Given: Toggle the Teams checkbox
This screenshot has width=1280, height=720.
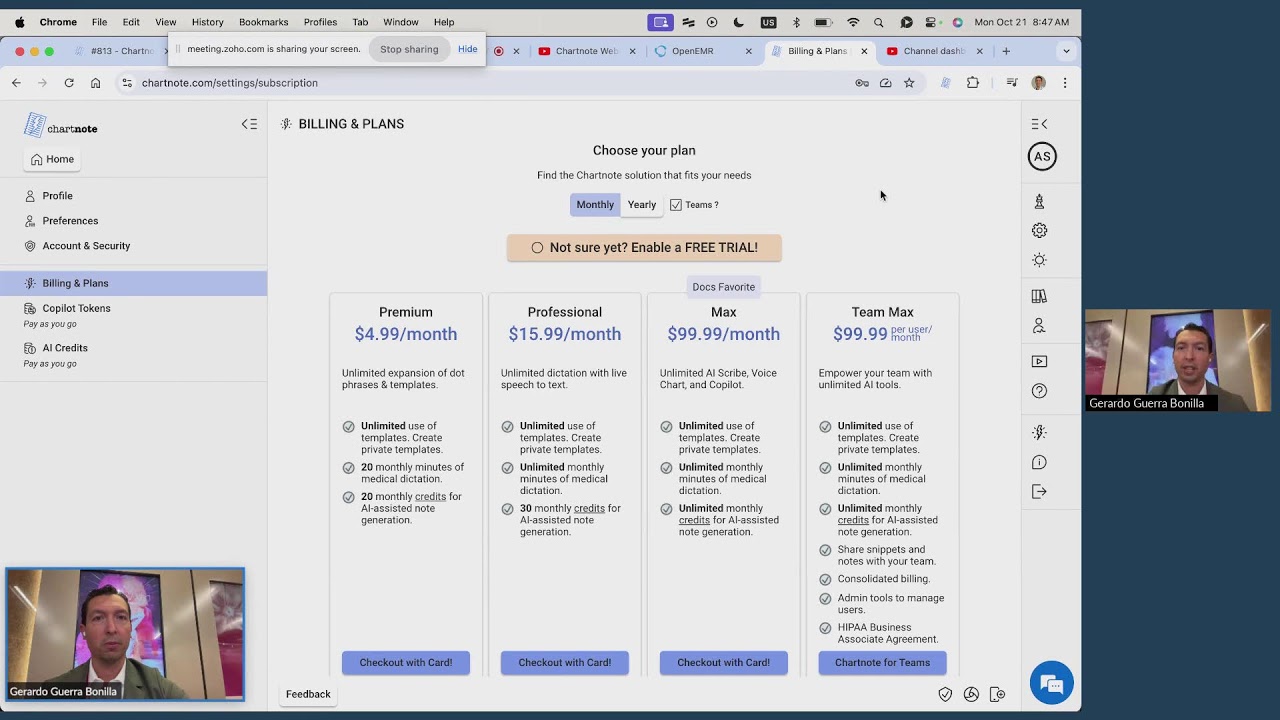Looking at the screenshot, I should tap(676, 205).
